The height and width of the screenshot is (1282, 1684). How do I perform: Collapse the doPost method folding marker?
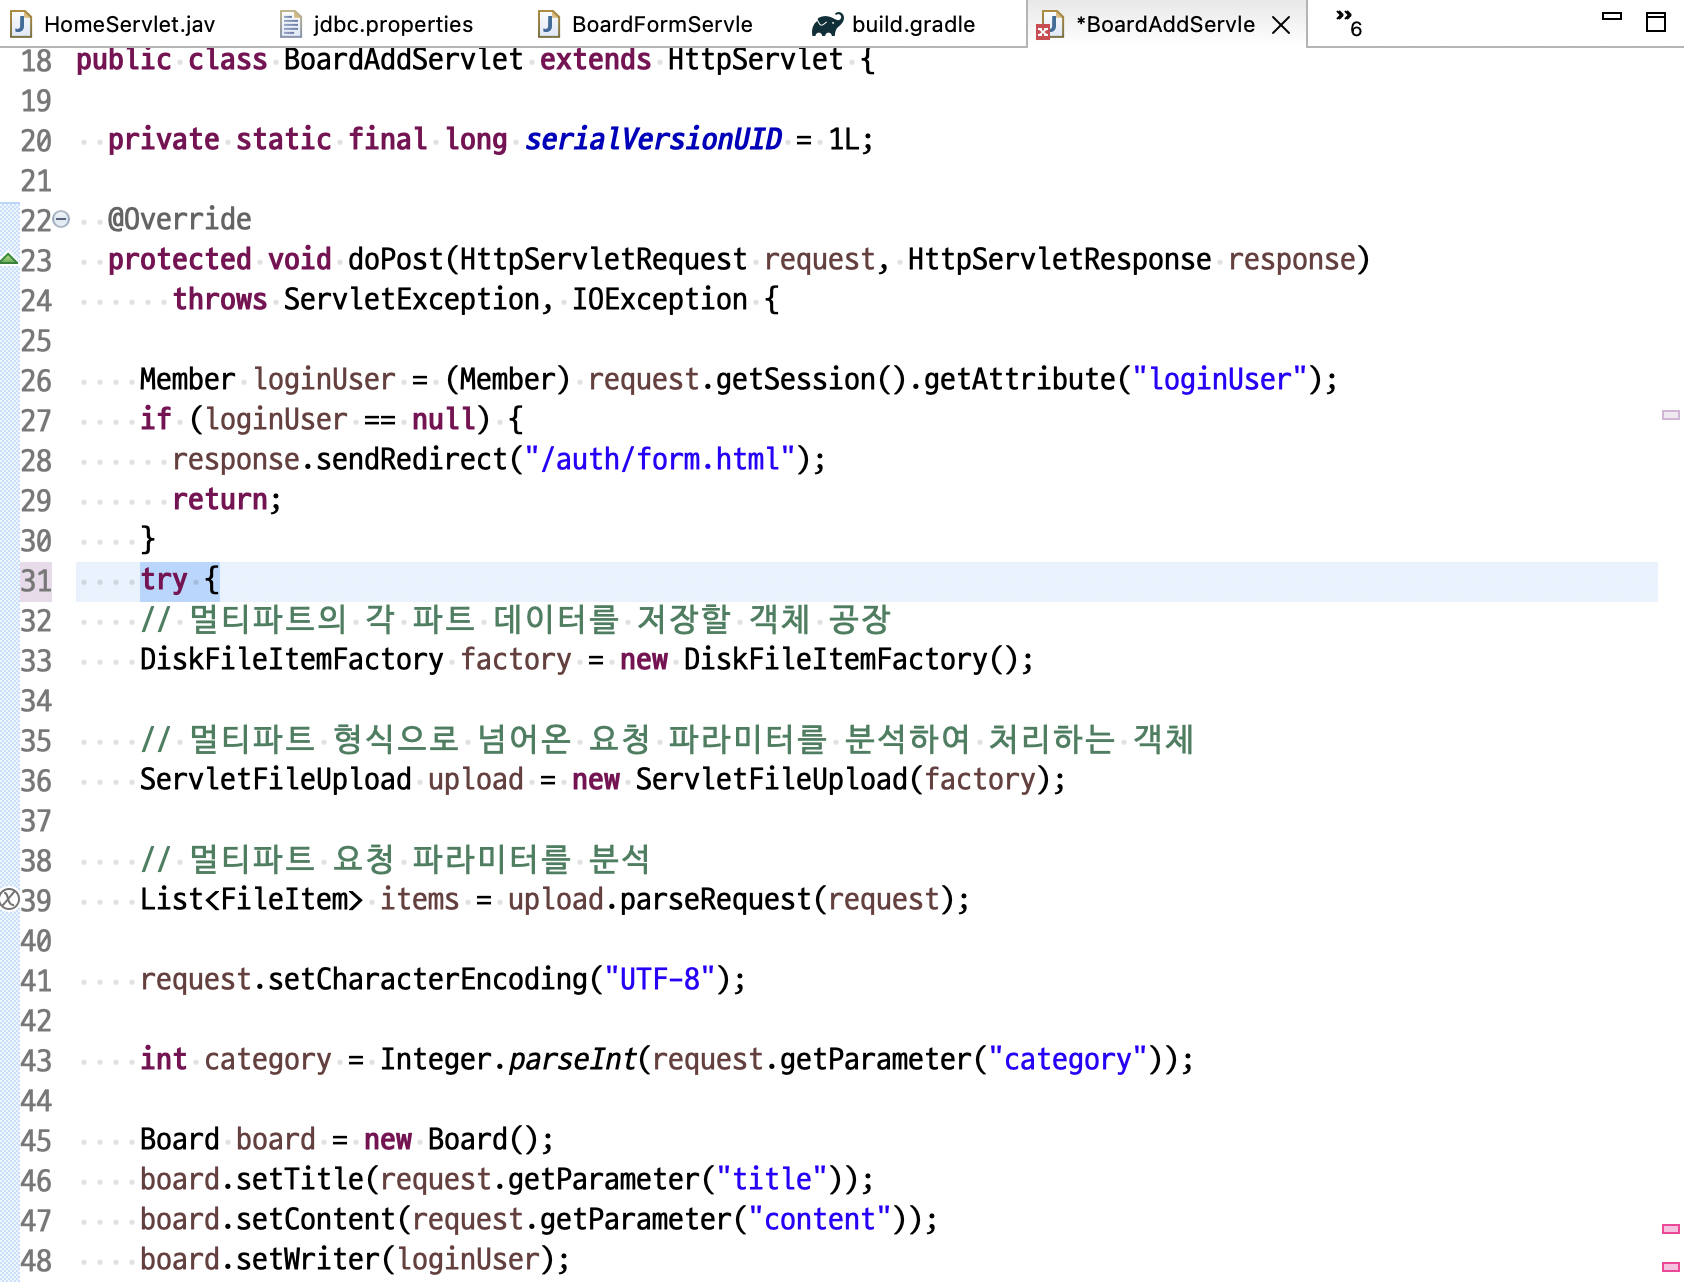[61, 219]
